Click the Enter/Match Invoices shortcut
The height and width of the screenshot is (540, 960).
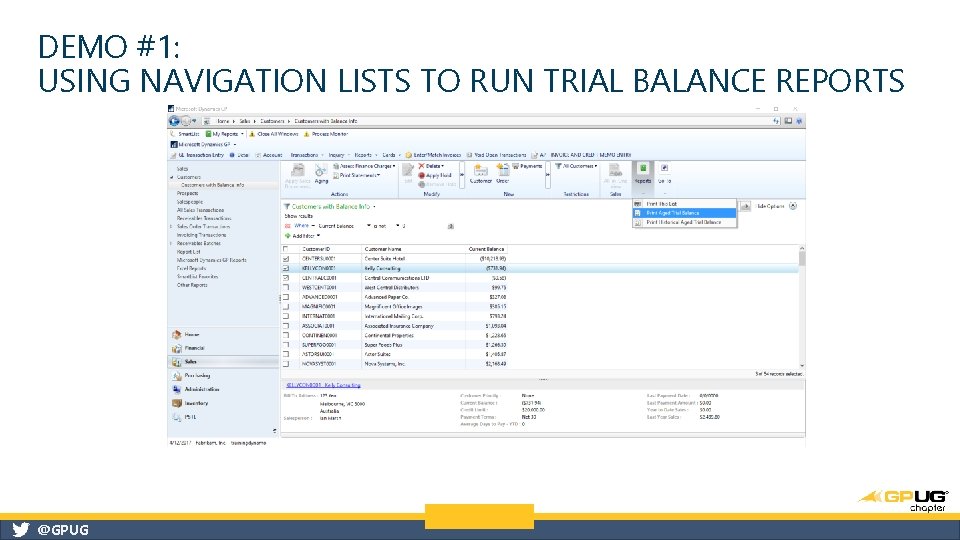coord(433,156)
